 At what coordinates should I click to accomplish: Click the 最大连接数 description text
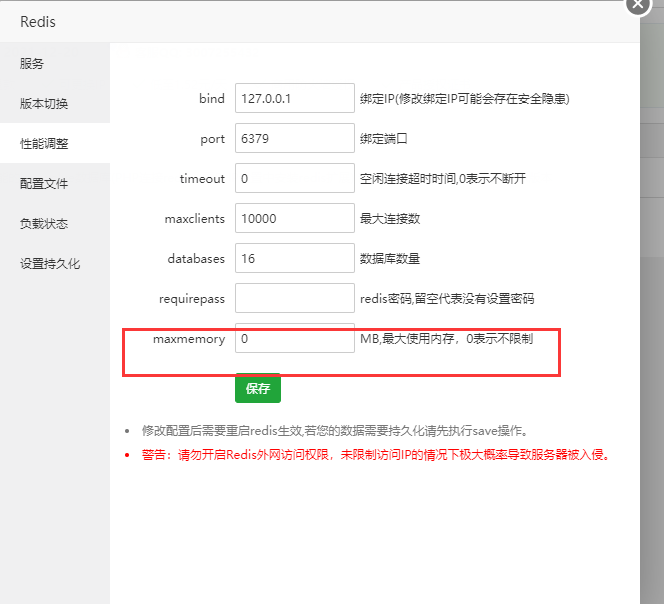[390, 219]
